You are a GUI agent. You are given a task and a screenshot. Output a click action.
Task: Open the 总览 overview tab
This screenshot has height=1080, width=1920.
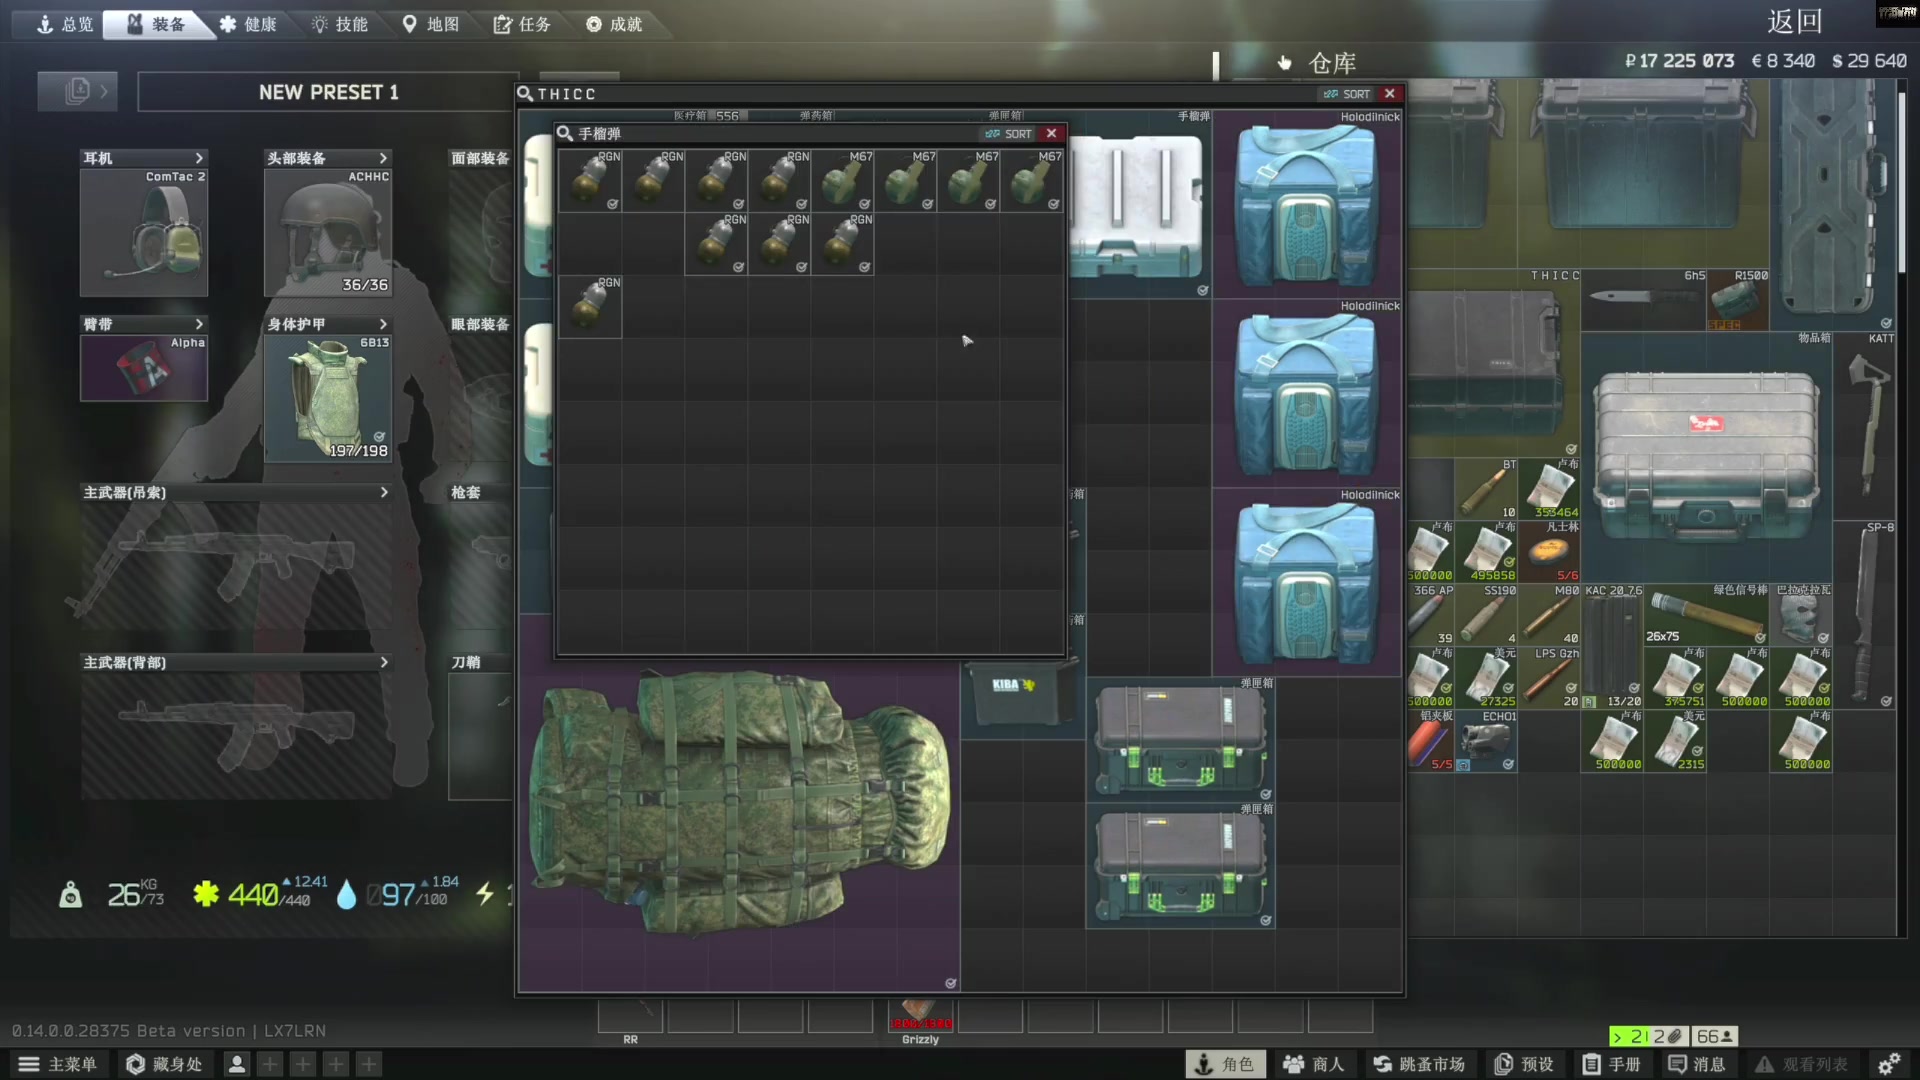(63, 24)
